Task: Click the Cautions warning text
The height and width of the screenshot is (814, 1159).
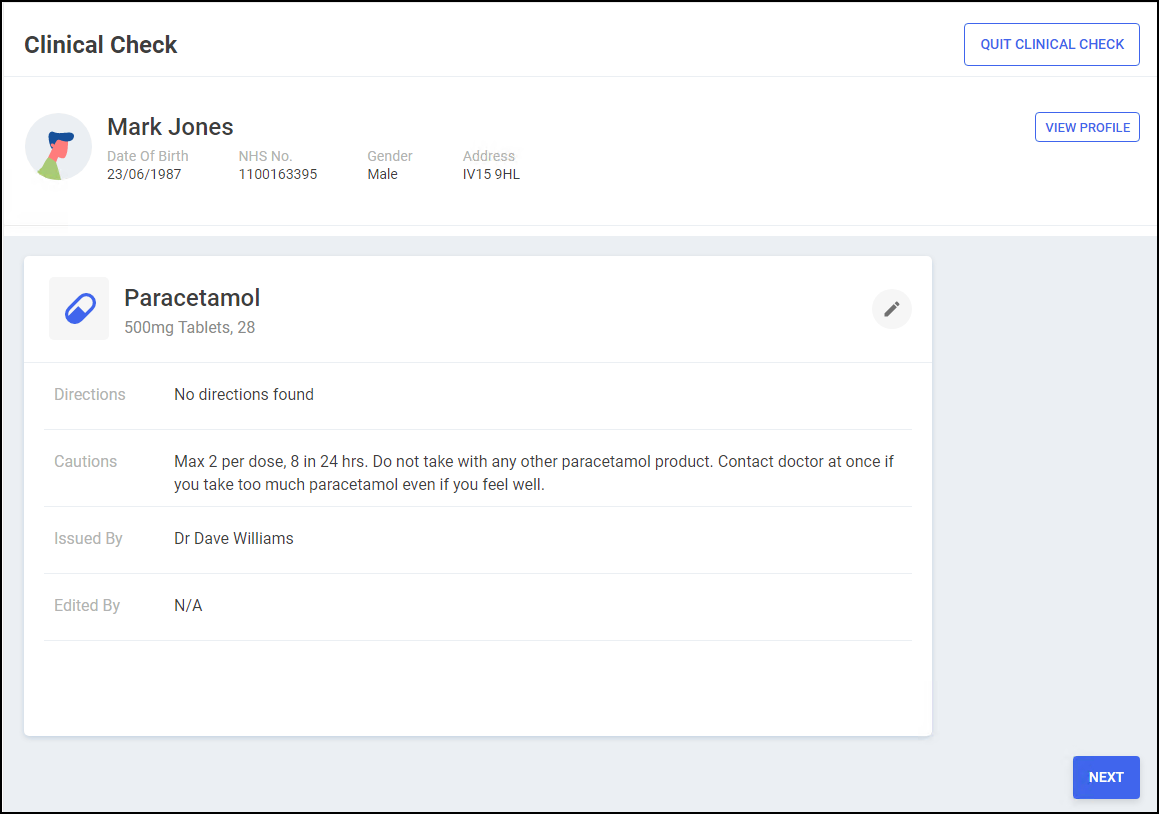Action: (x=533, y=473)
